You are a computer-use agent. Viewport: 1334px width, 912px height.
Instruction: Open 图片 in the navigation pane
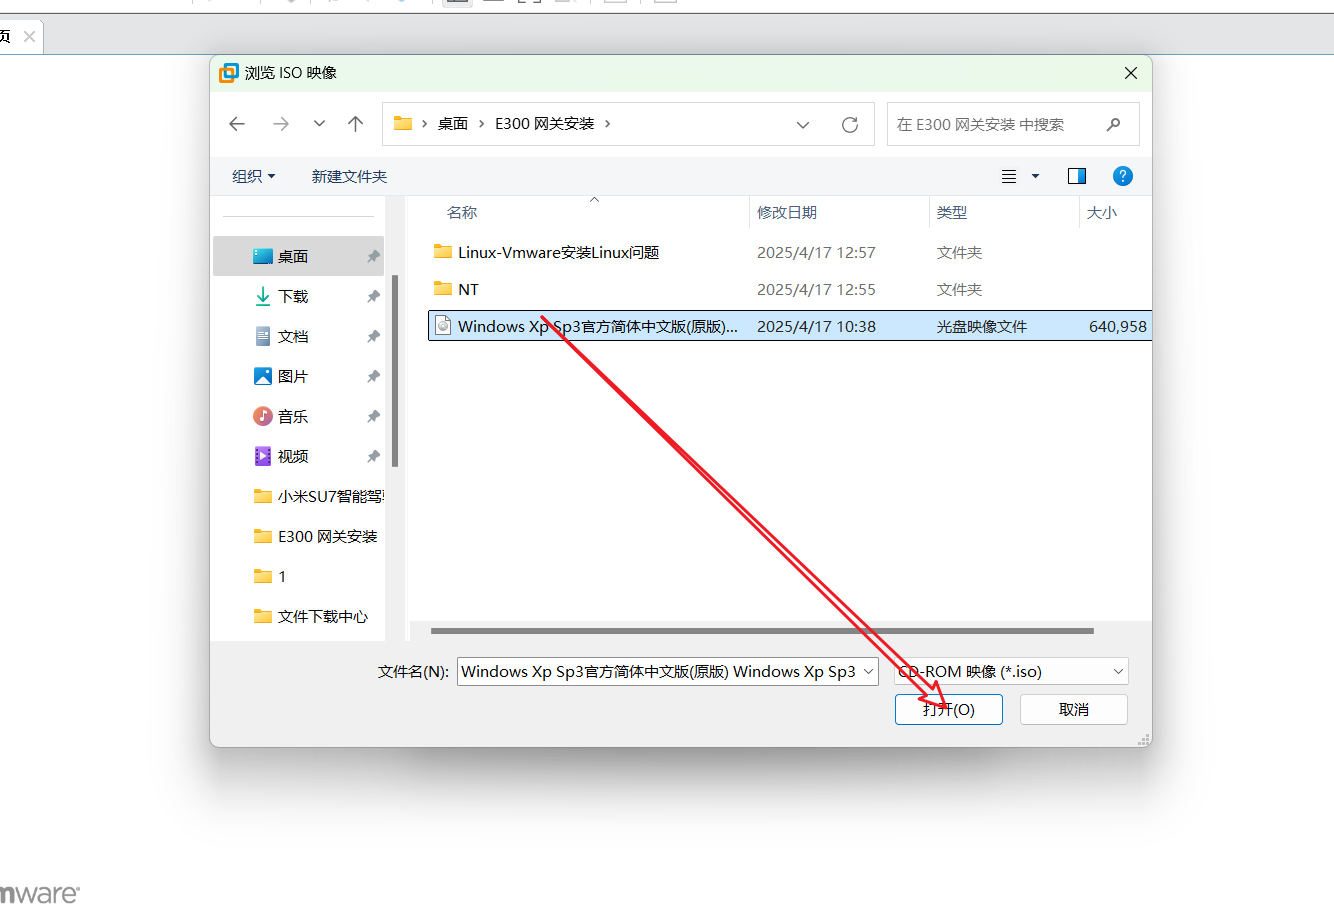293,376
